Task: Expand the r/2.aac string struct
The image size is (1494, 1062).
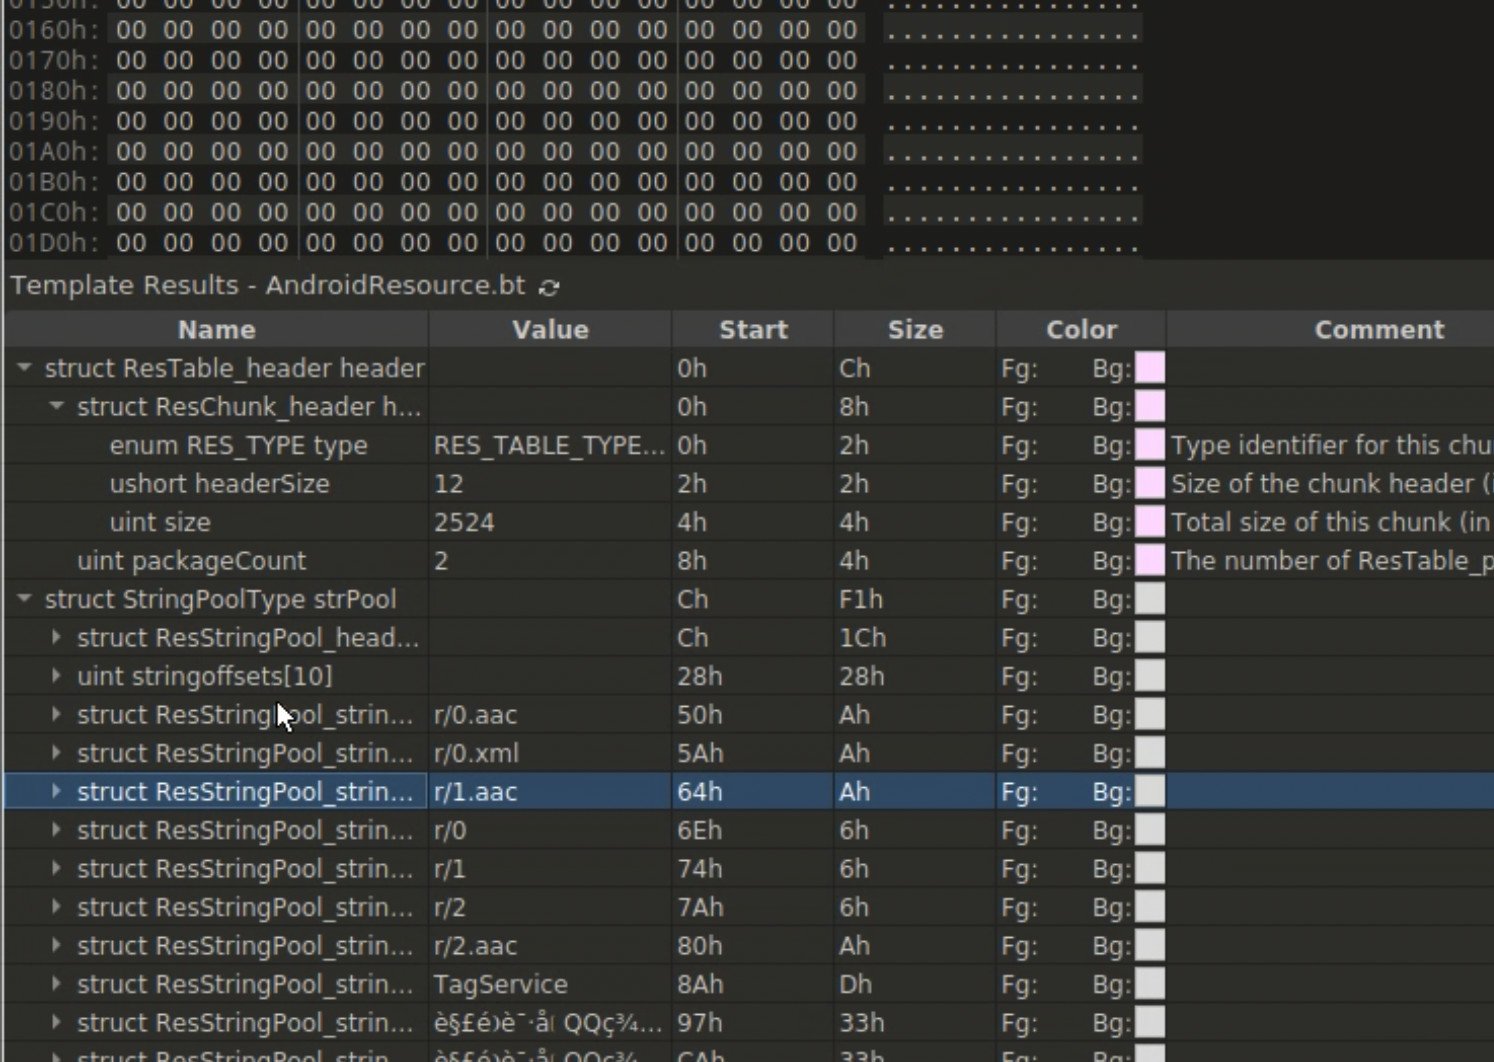Action: click(x=57, y=945)
